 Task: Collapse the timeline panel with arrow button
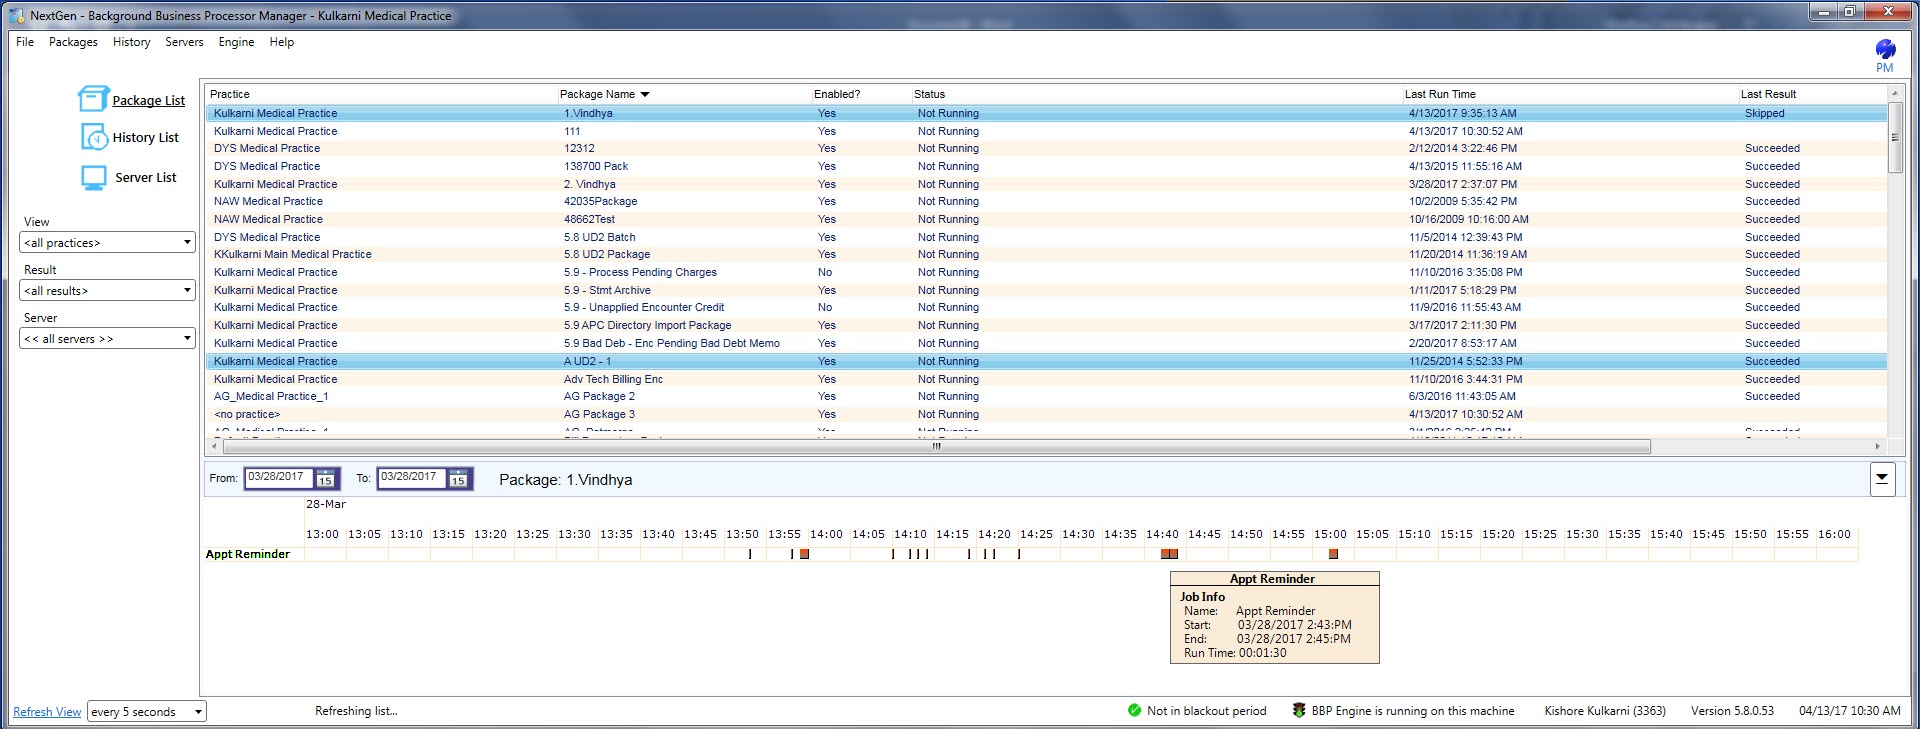click(1882, 479)
